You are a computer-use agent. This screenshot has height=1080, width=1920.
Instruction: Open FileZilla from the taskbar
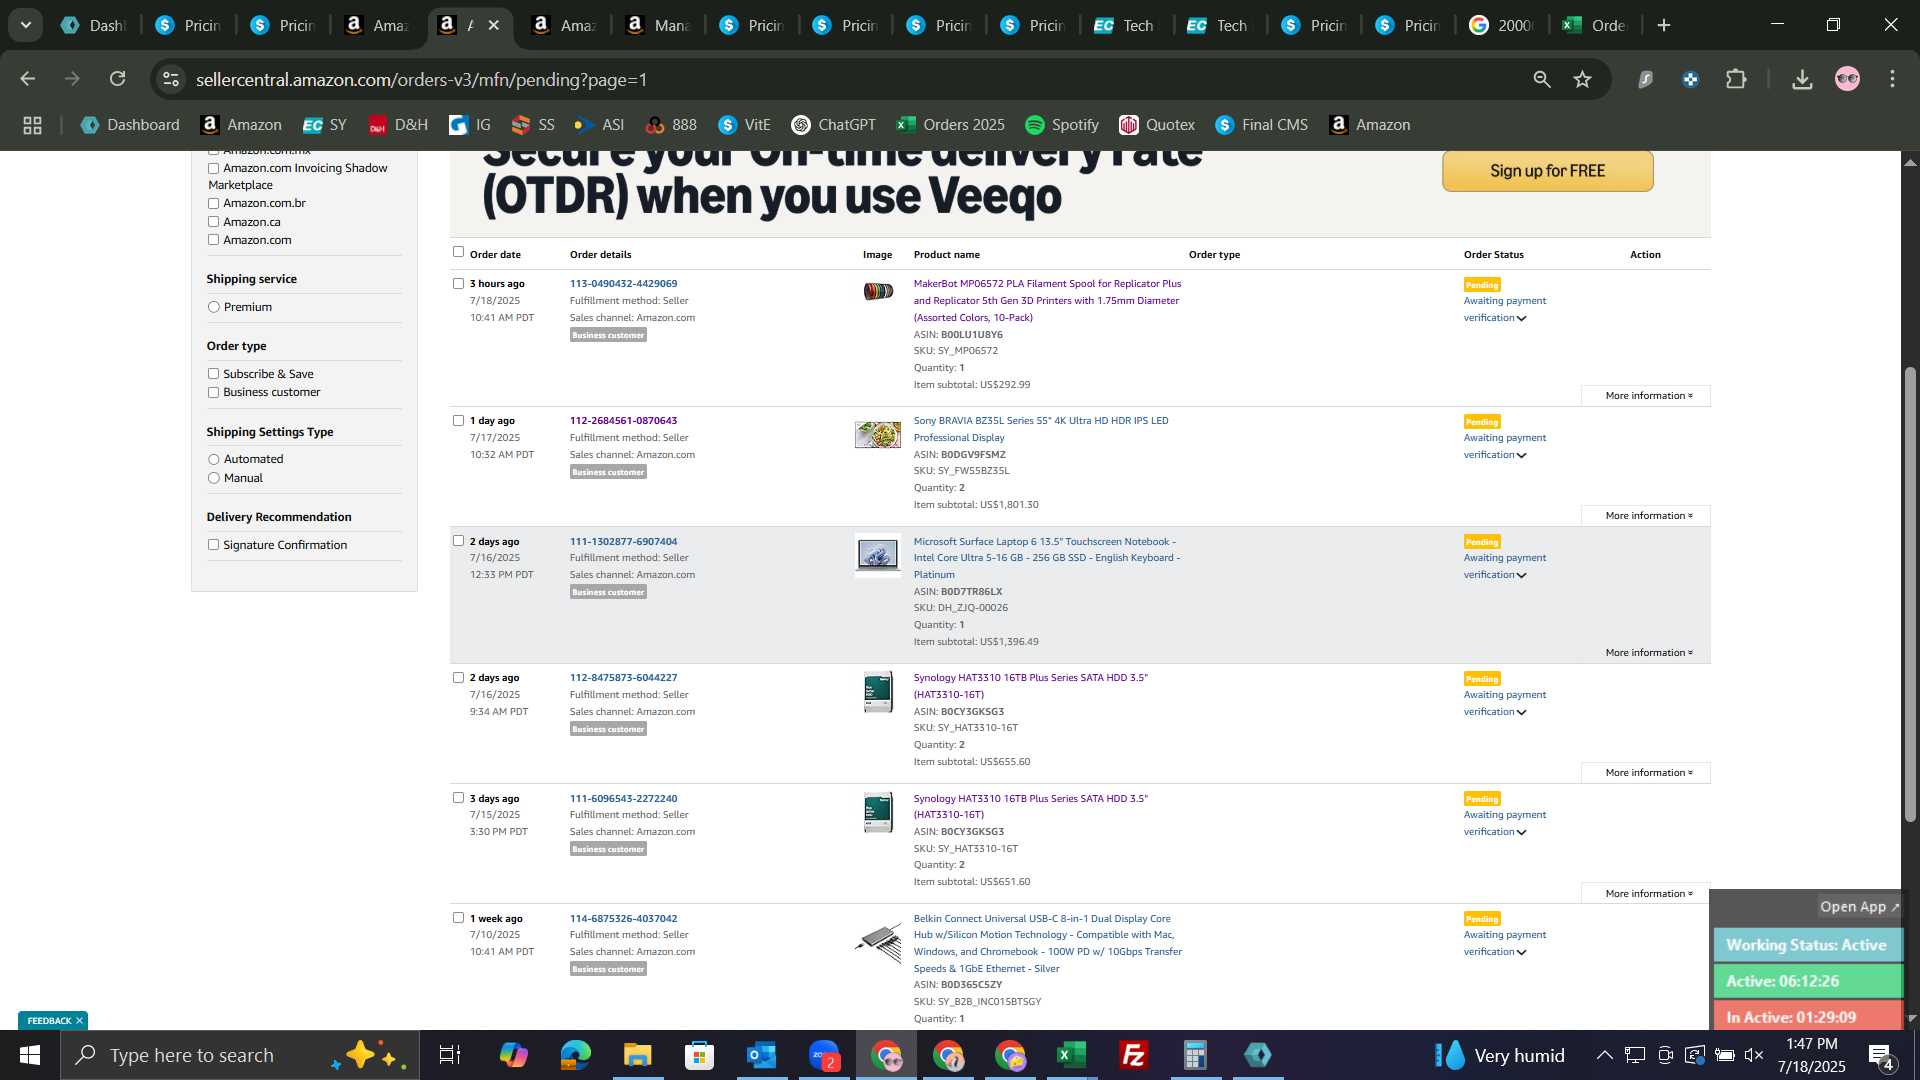coord(1133,1055)
